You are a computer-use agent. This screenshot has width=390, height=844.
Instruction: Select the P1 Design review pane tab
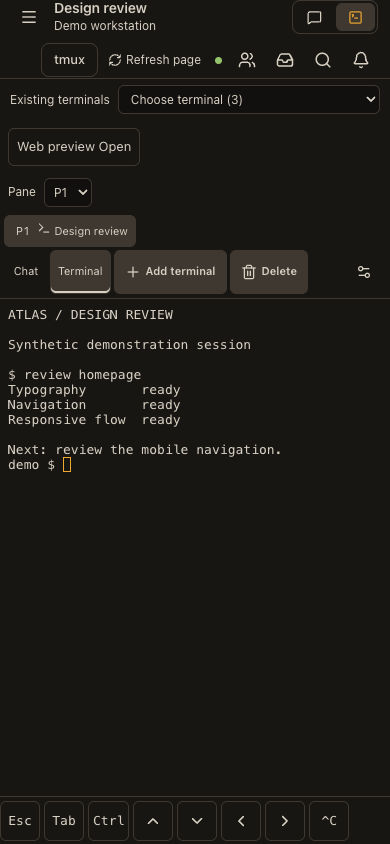70,231
